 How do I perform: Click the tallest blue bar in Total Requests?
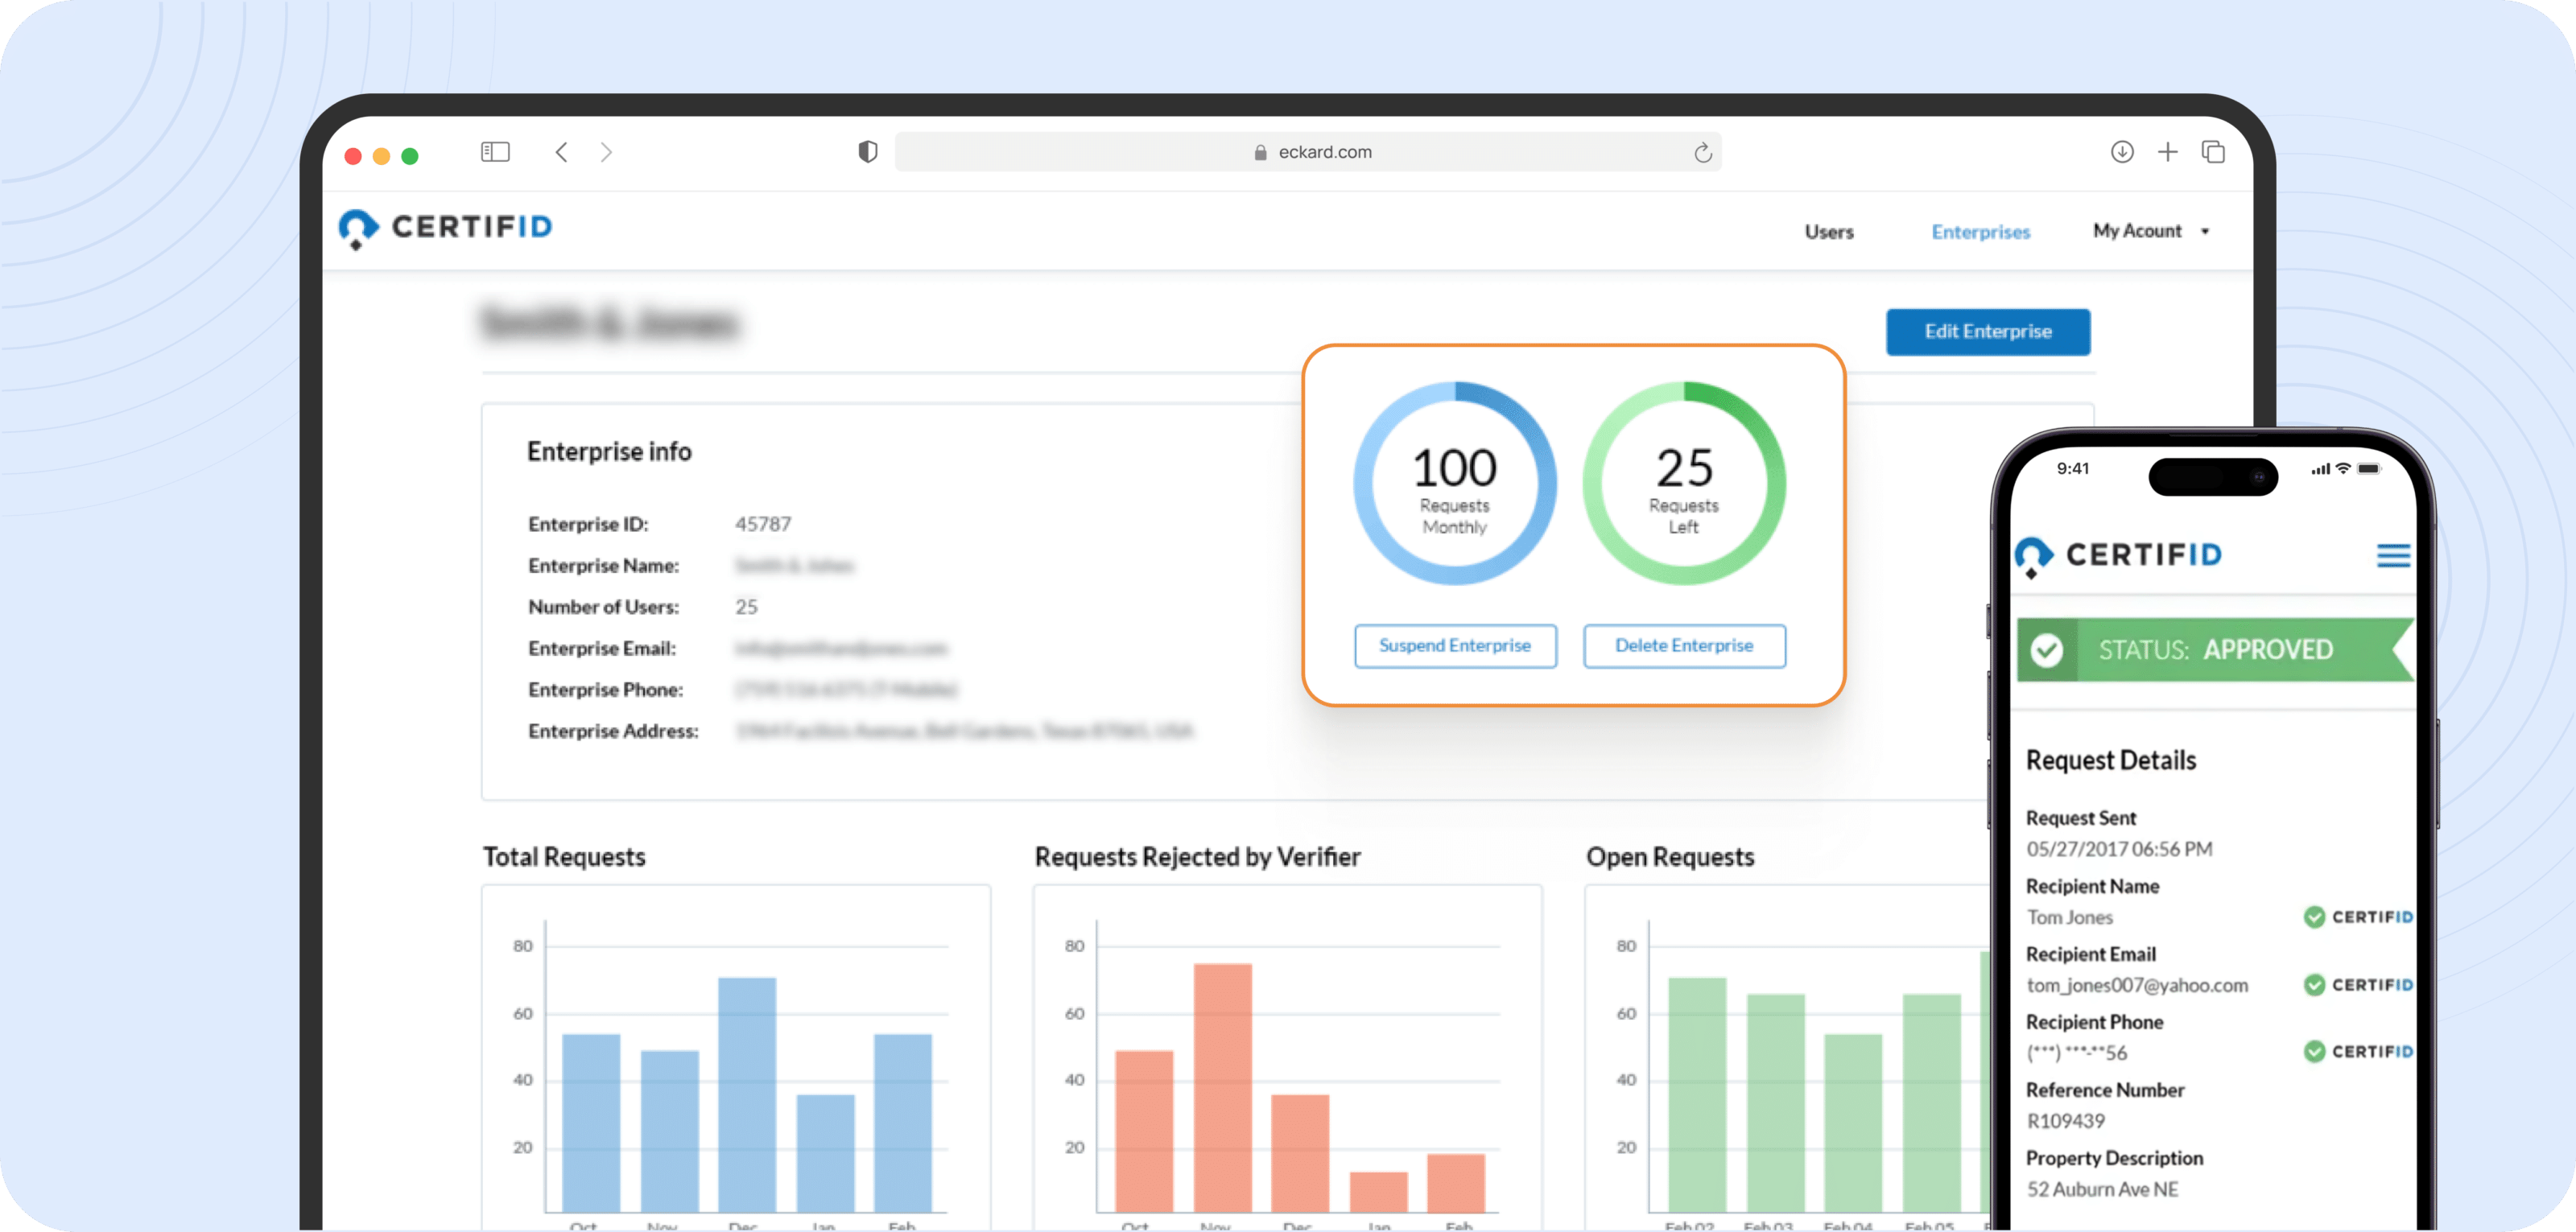[746, 1094]
